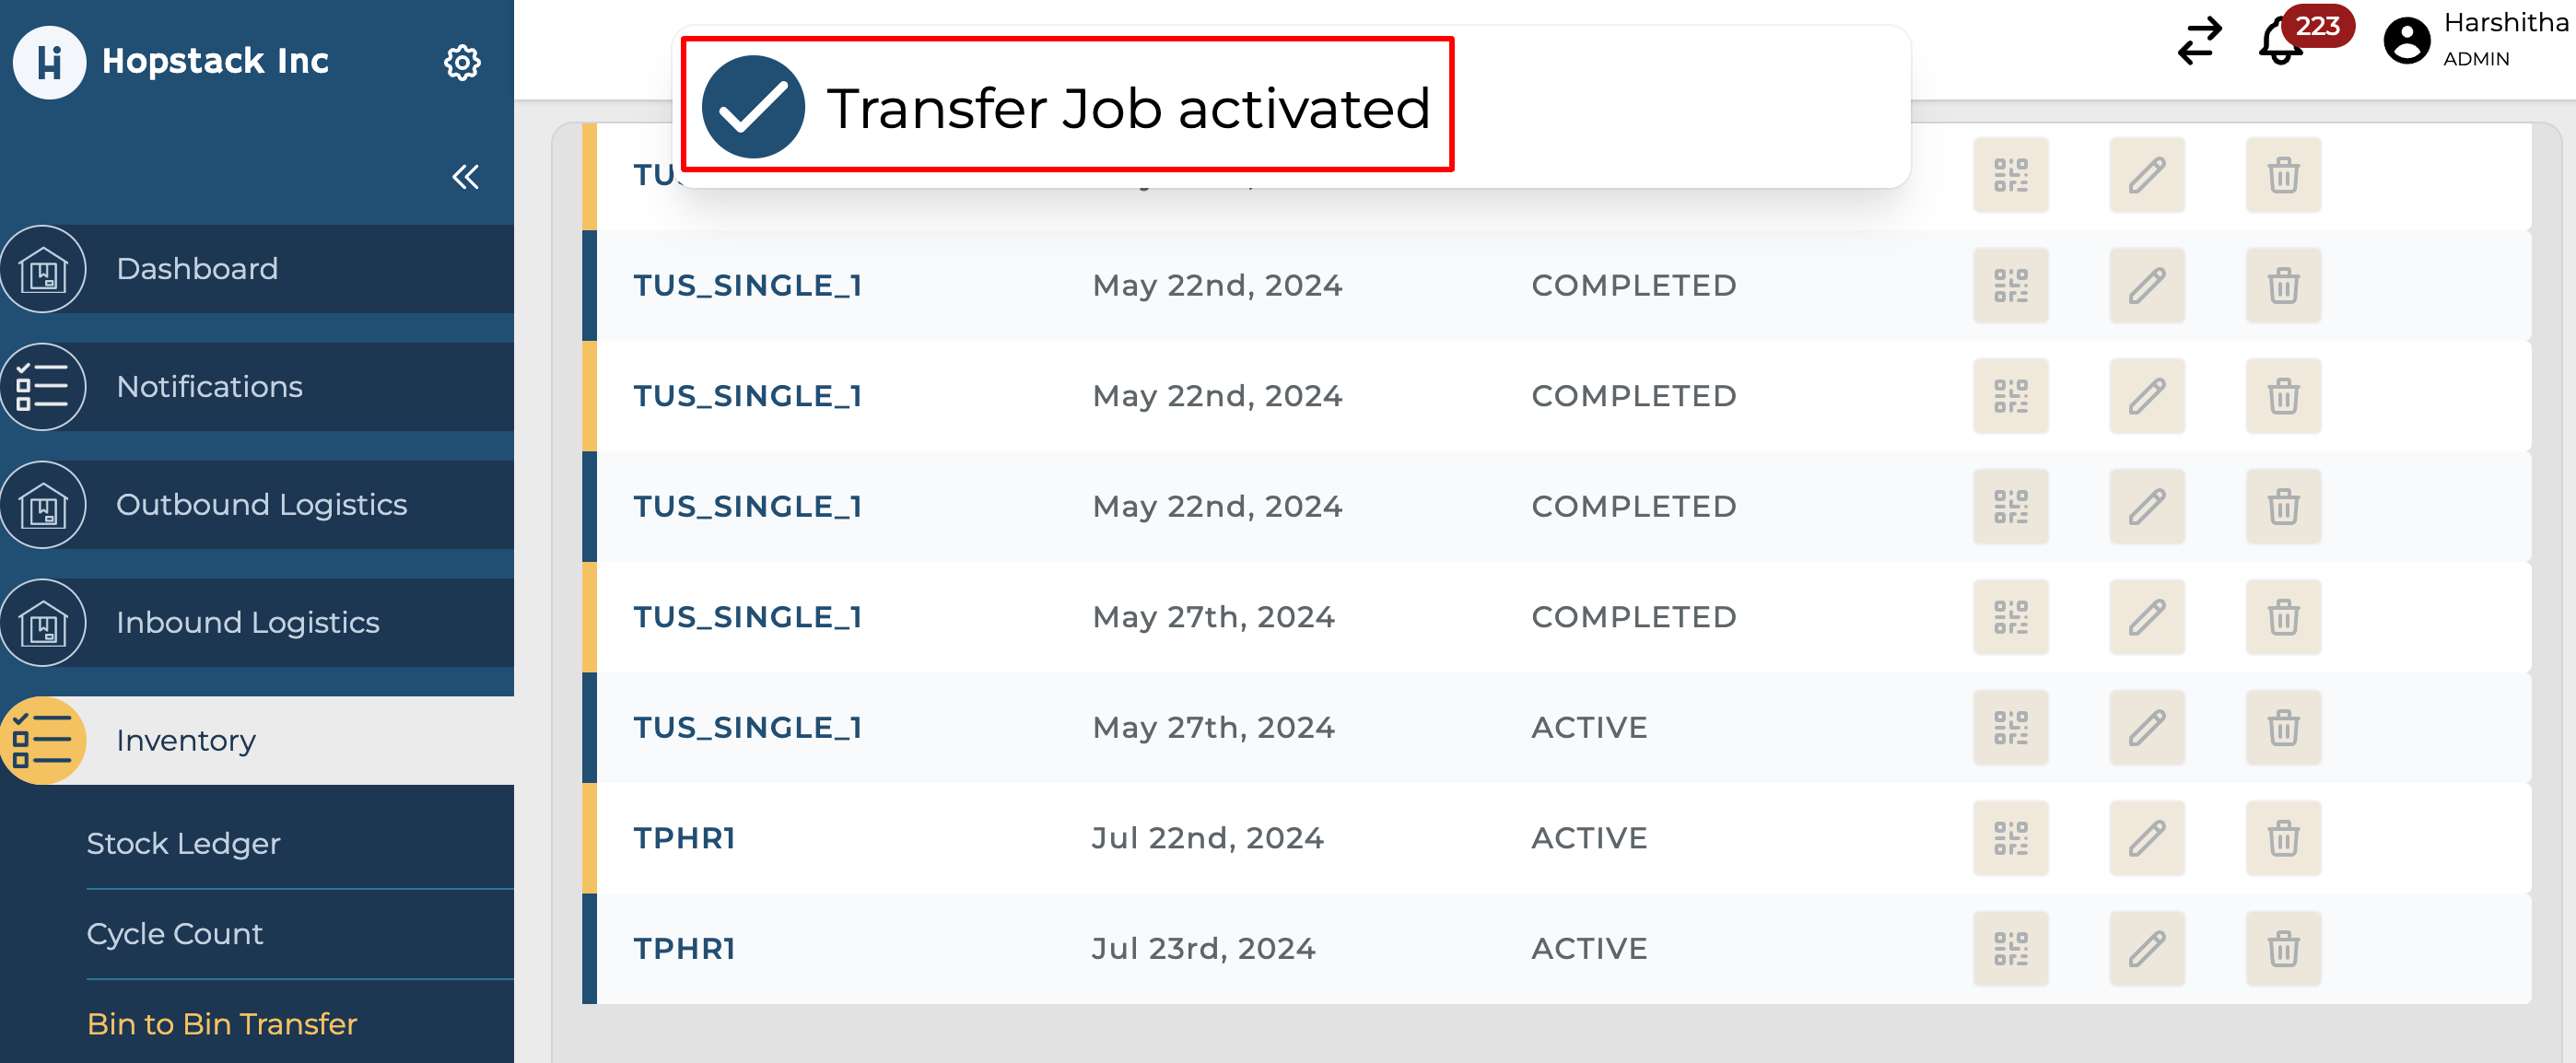The image size is (2576, 1063).
Task: Go to Cycle Count
Action: pyautogui.click(x=174, y=933)
